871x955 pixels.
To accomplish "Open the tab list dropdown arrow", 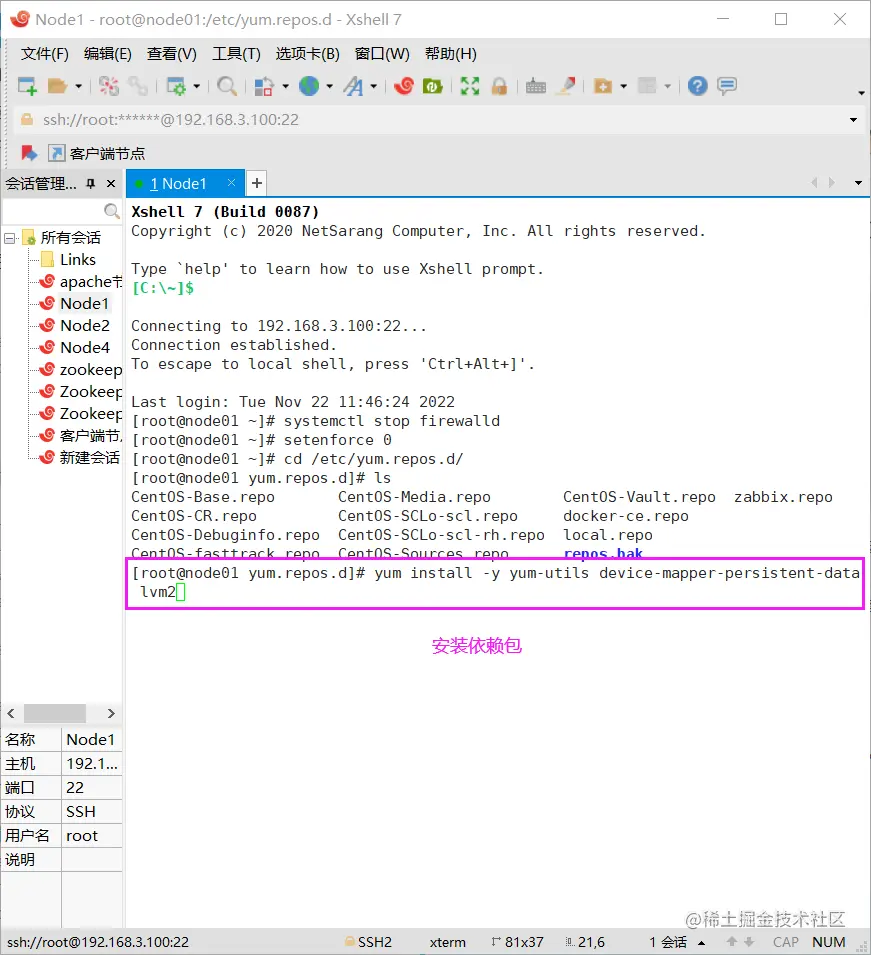I will pos(858,183).
